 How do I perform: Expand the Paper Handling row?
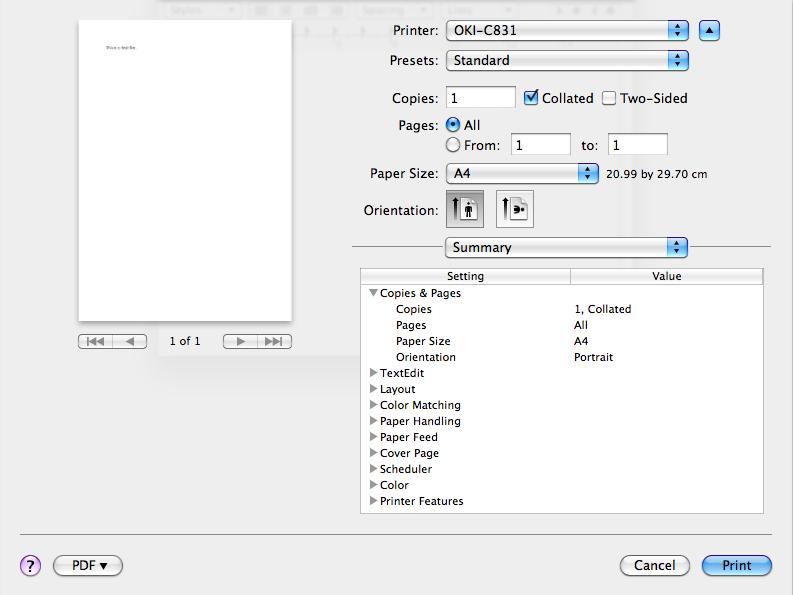pos(373,420)
